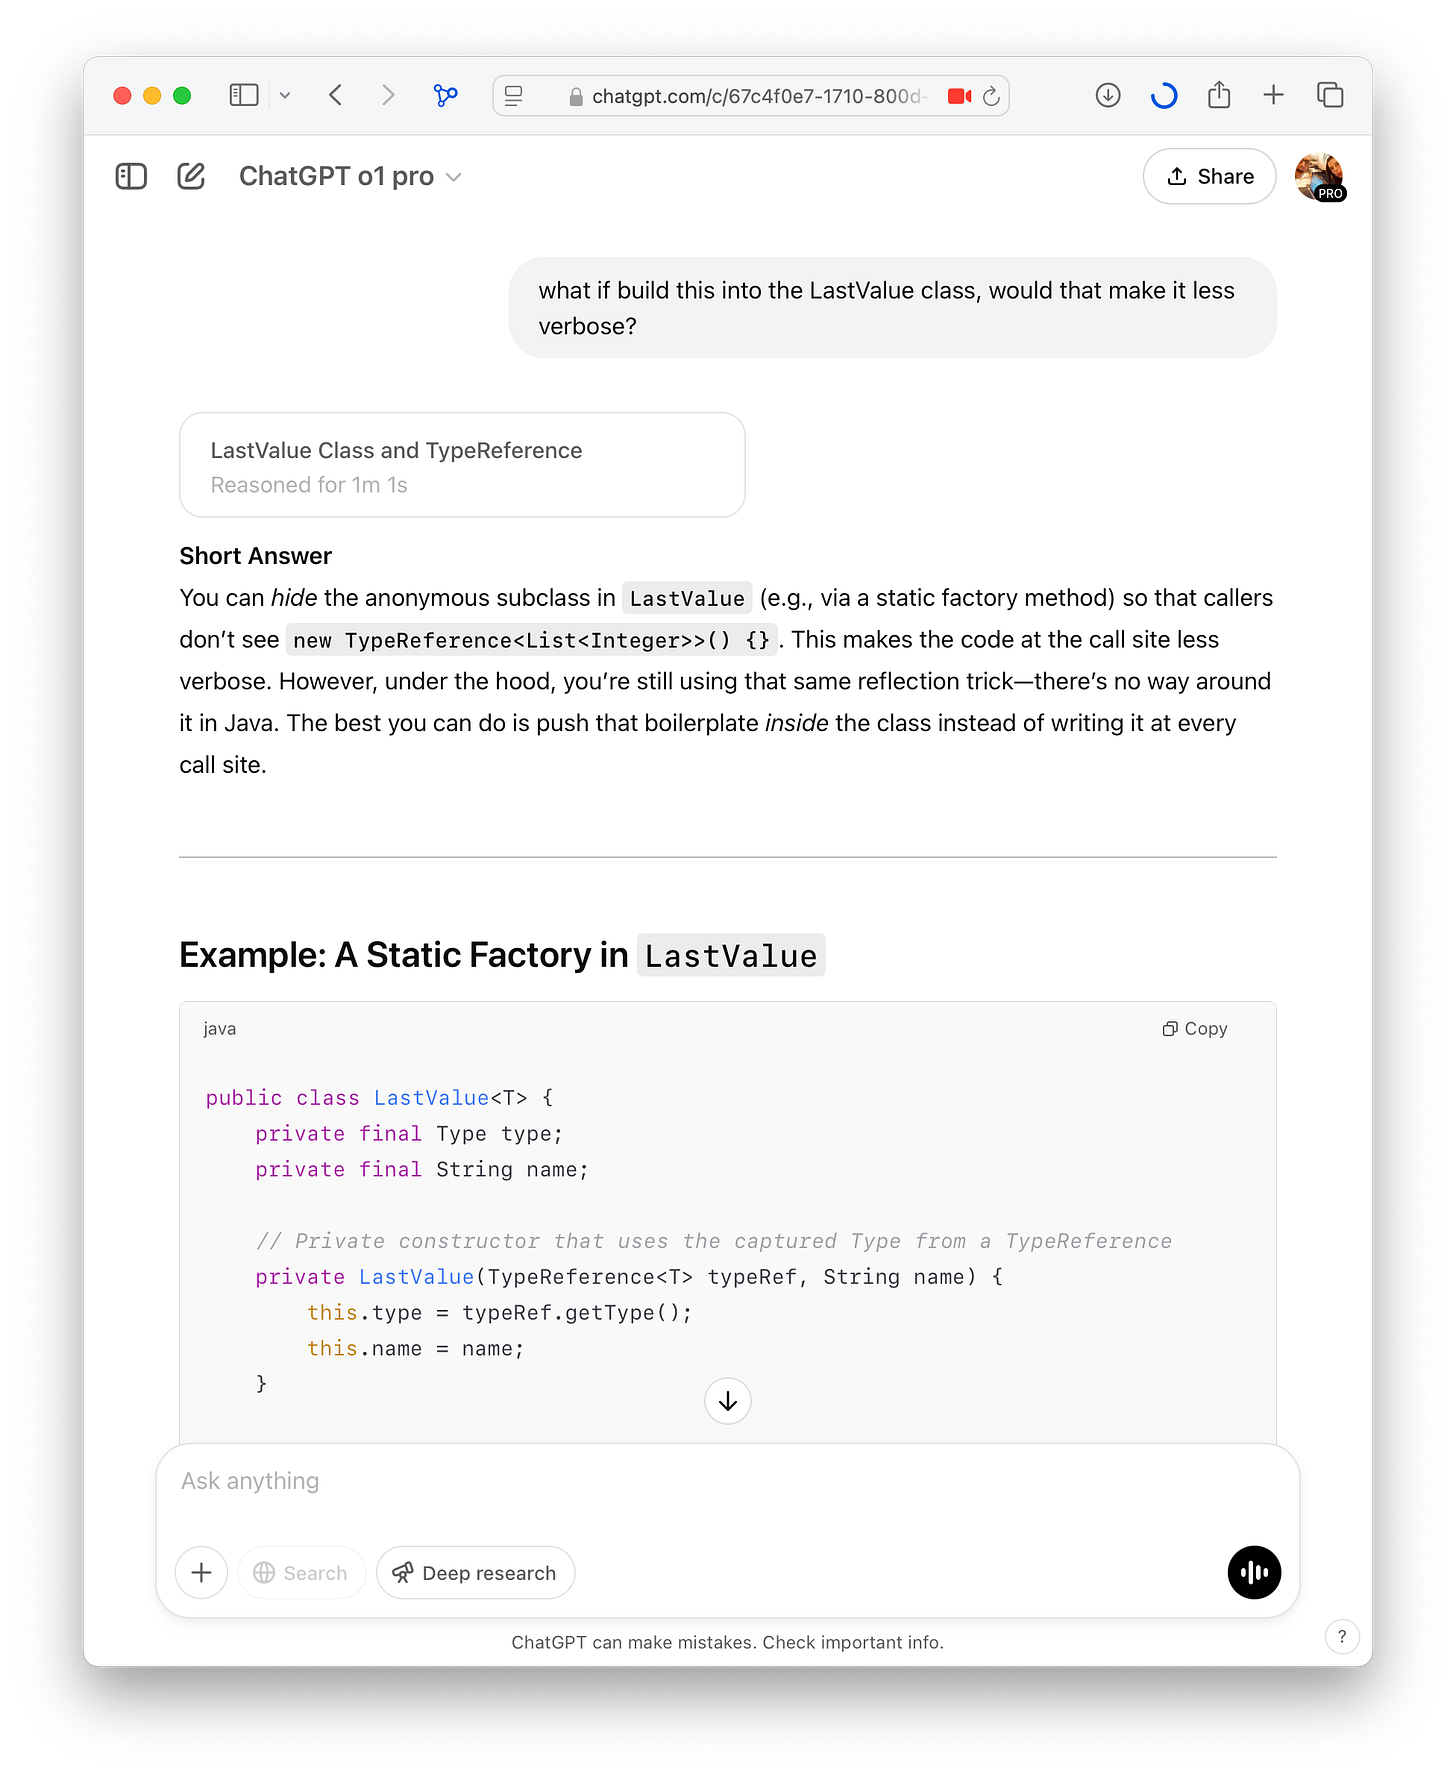The width and height of the screenshot is (1456, 1777).
Task: Toggle the Deep research option
Action: [475, 1573]
